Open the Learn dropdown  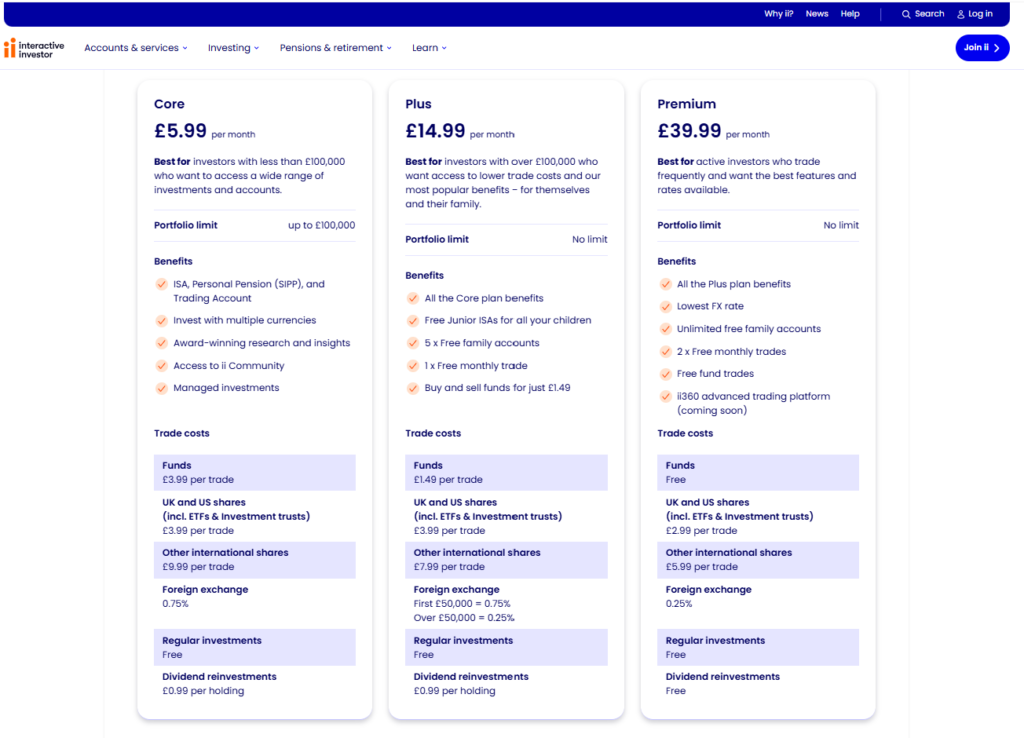[428, 47]
